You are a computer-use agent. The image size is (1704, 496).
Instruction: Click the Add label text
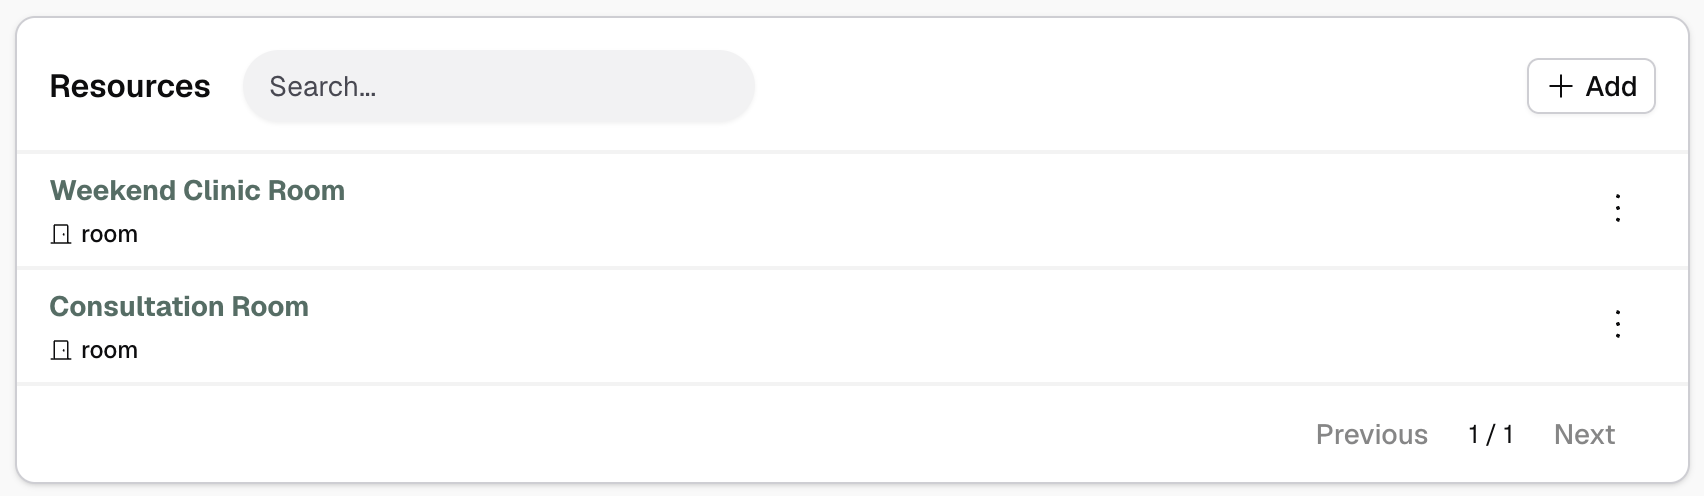point(1611,87)
